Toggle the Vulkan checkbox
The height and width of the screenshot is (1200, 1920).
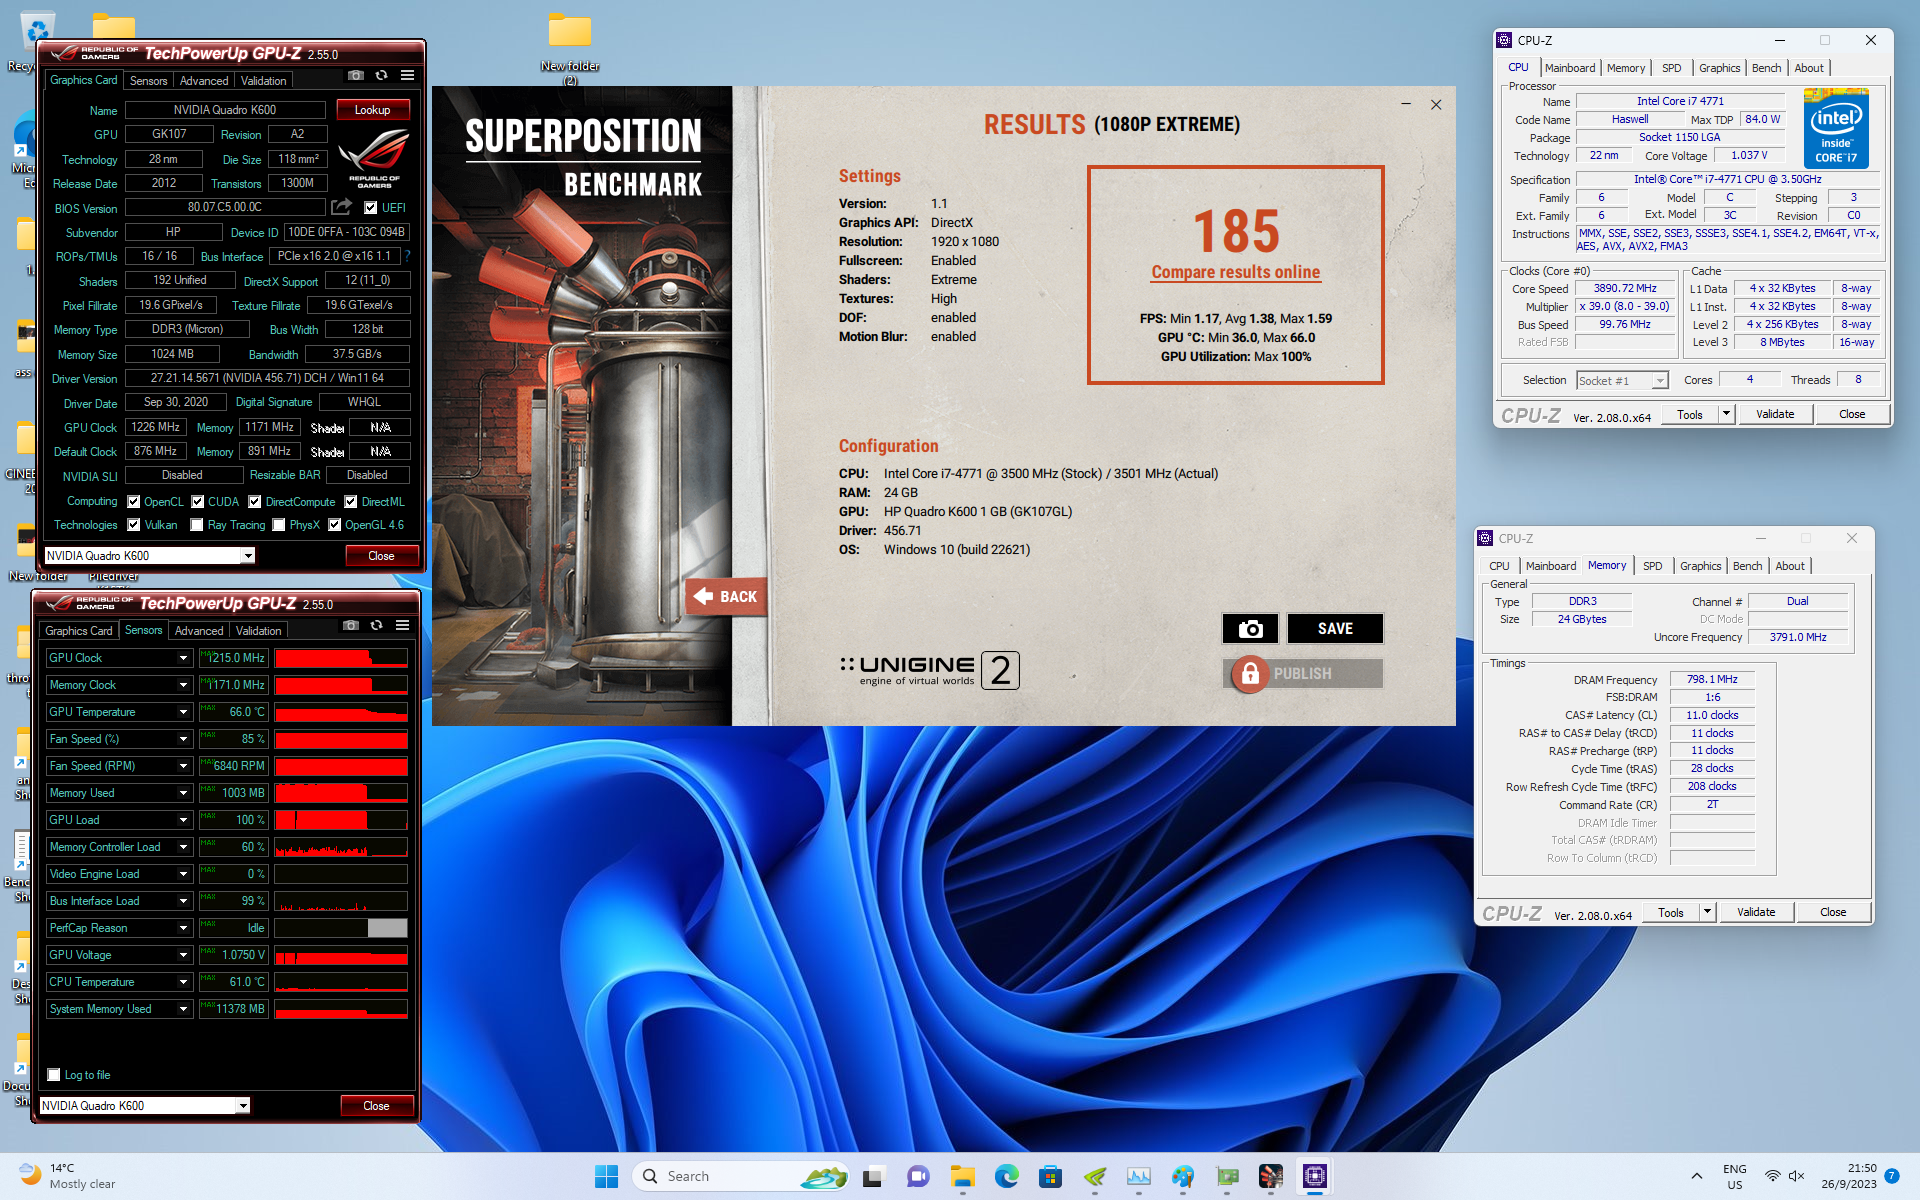[134, 525]
